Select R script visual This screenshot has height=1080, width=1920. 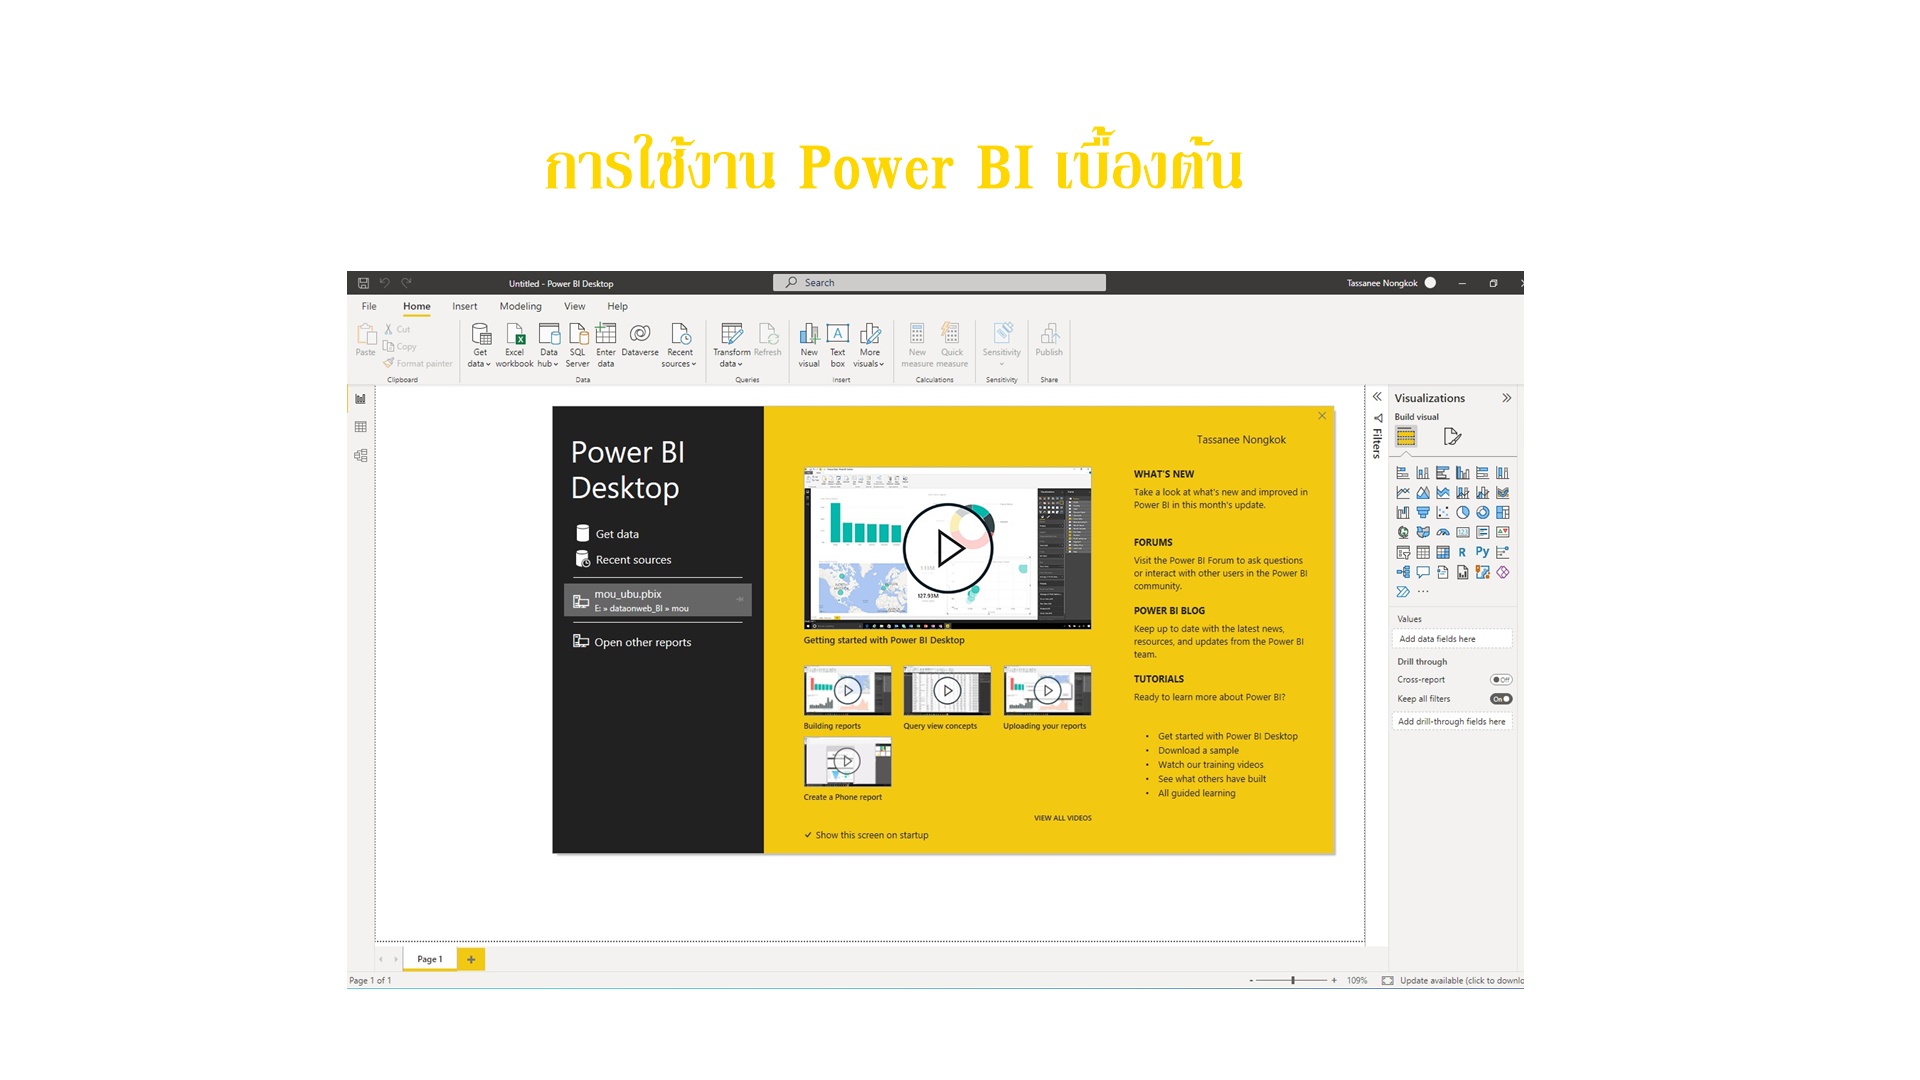point(1463,552)
